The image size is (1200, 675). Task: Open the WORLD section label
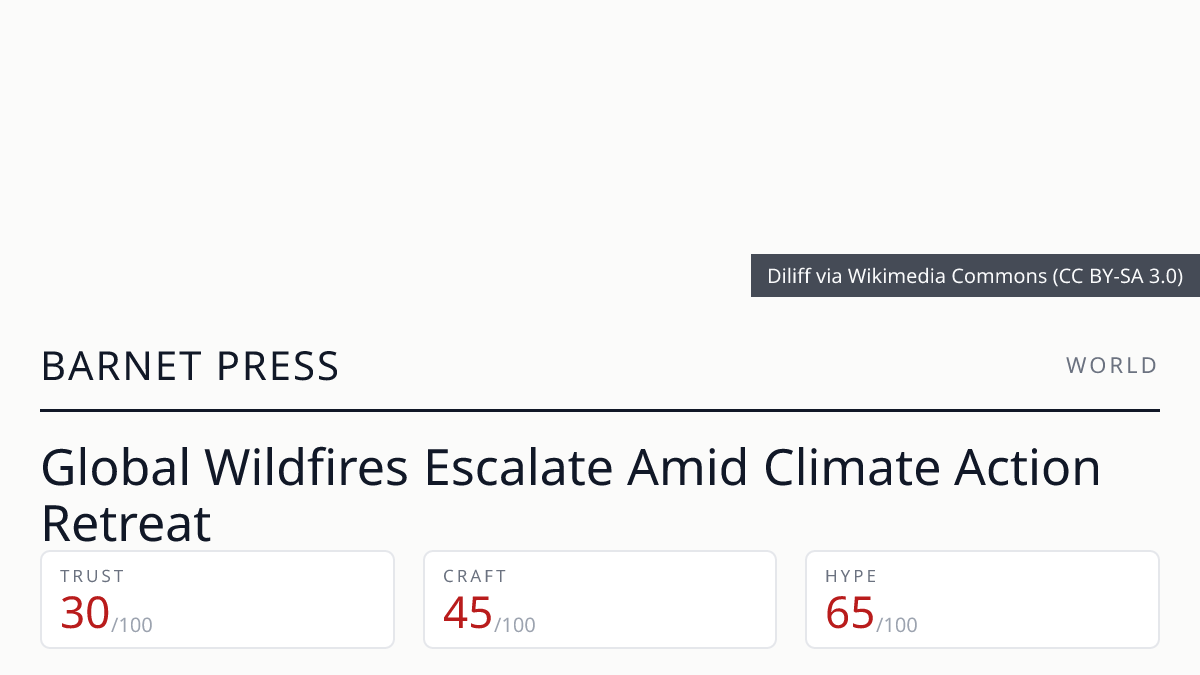[1112, 366]
